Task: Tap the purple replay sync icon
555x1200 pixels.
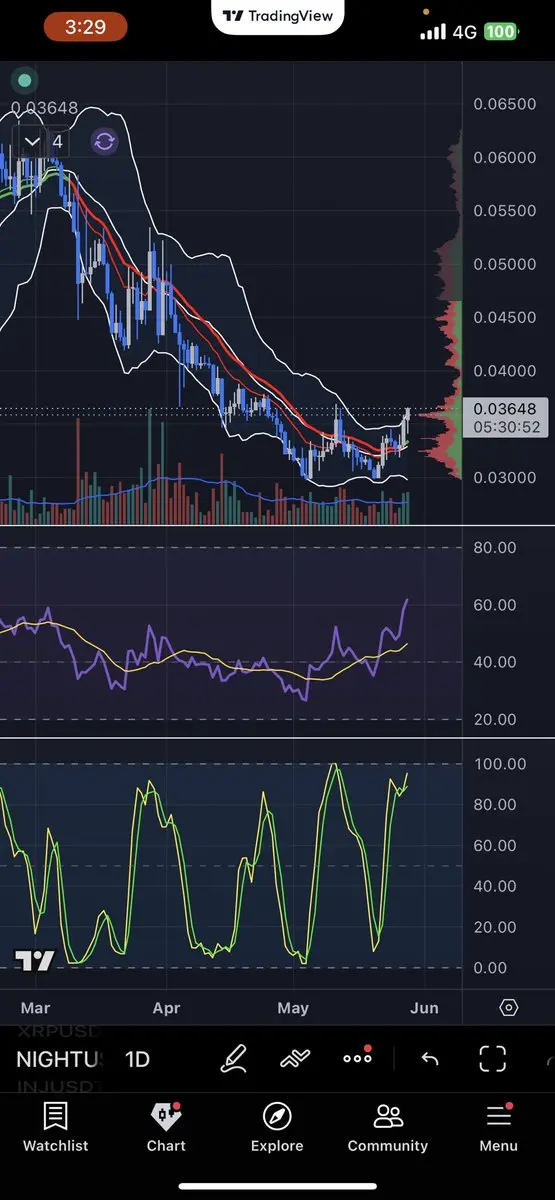Action: tap(104, 141)
